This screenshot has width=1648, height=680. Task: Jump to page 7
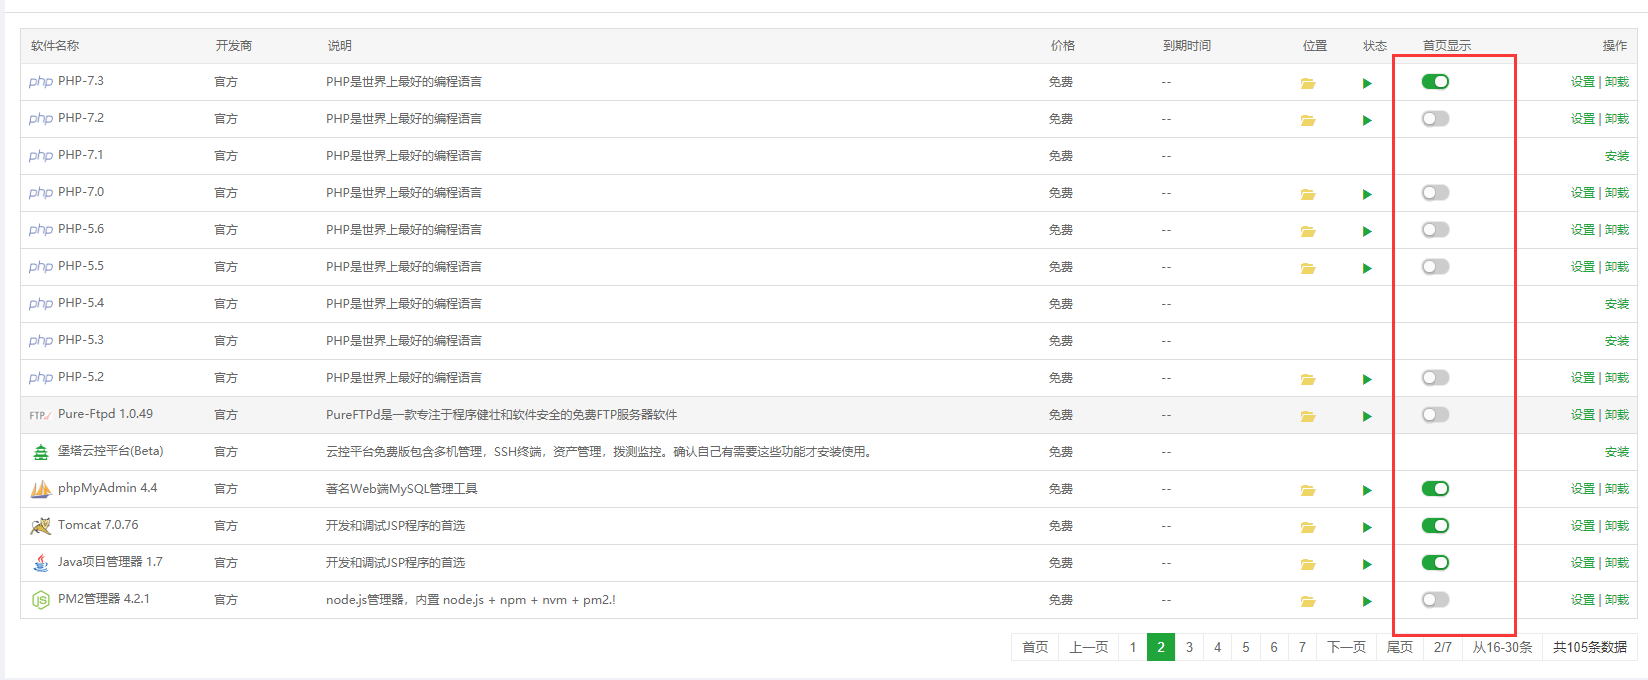pos(1302,647)
